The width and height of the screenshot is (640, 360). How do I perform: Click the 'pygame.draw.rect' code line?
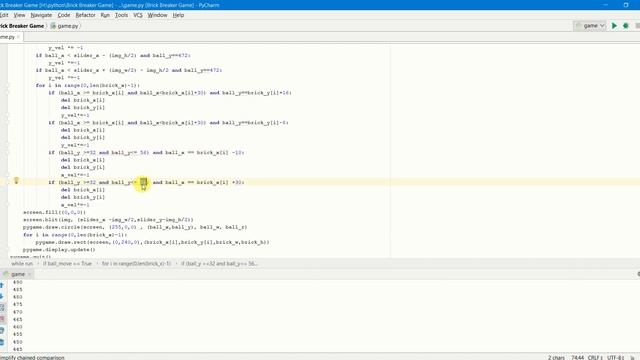point(152,242)
